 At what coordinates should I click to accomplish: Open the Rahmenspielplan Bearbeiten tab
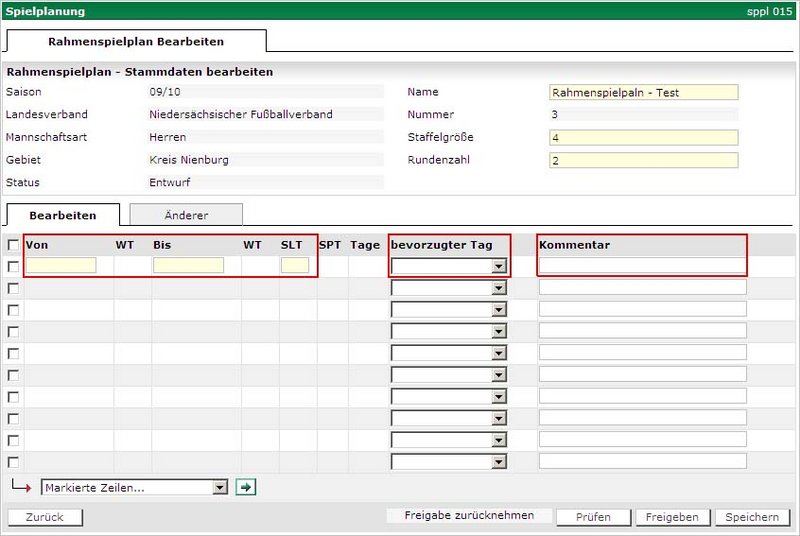point(136,42)
